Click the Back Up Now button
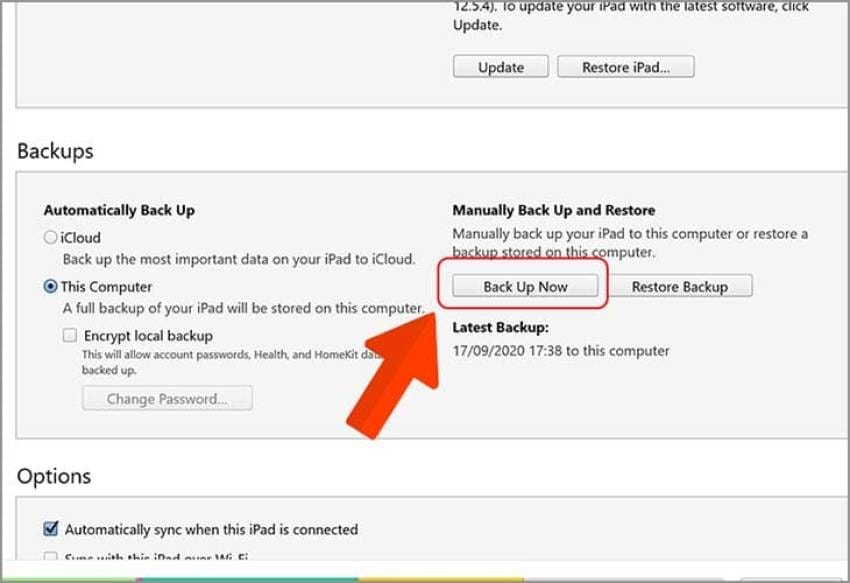850x583 pixels. pyautogui.click(x=525, y=287)
